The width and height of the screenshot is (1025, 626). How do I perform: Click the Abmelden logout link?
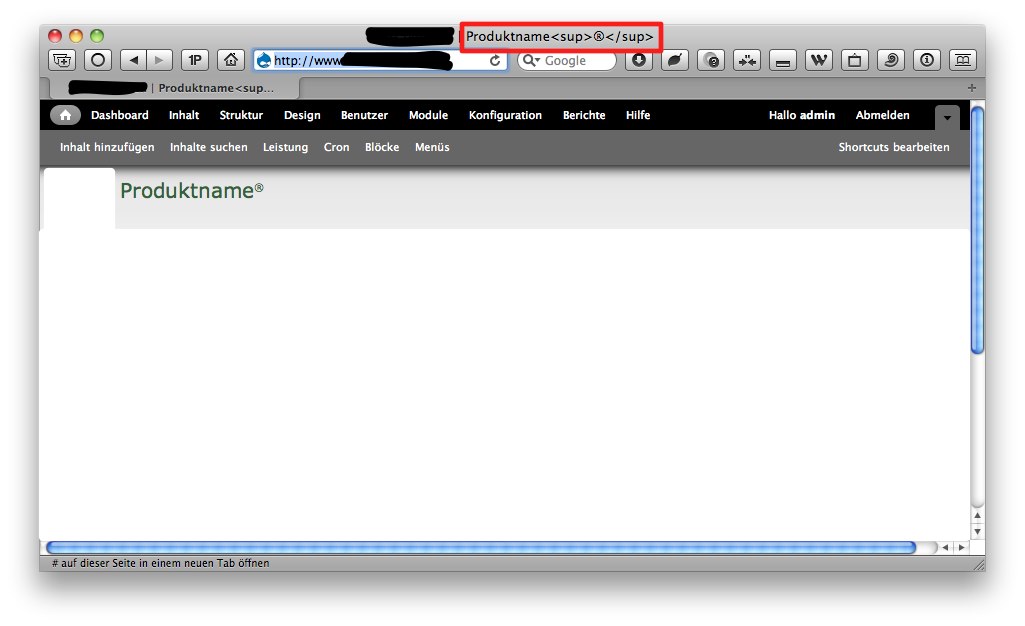(x=882, y=115)
